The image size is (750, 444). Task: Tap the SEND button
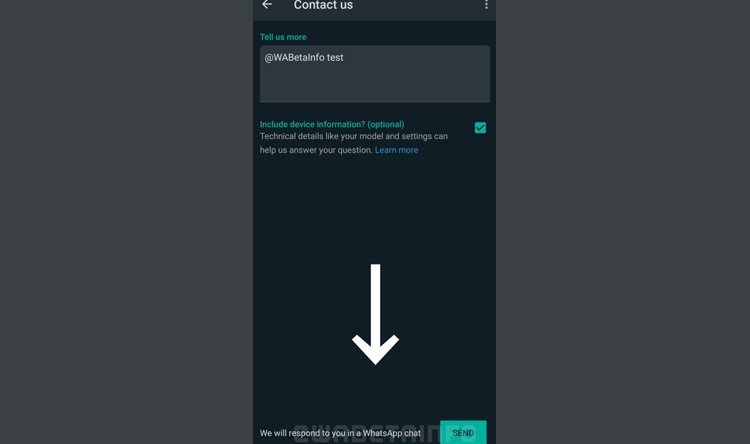tap(463, 433)
